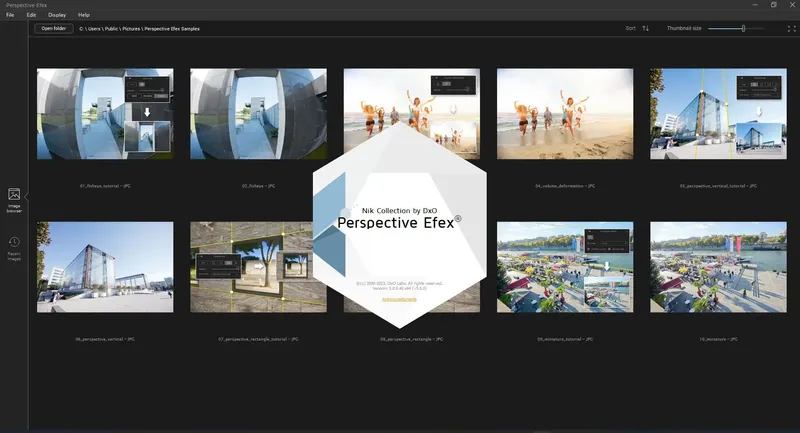The height and width of the screenshot is (433, 800).
Task: Open the Acknowledgments link on the splash screen
Action: pyautogui.click(x=399, y=299)
